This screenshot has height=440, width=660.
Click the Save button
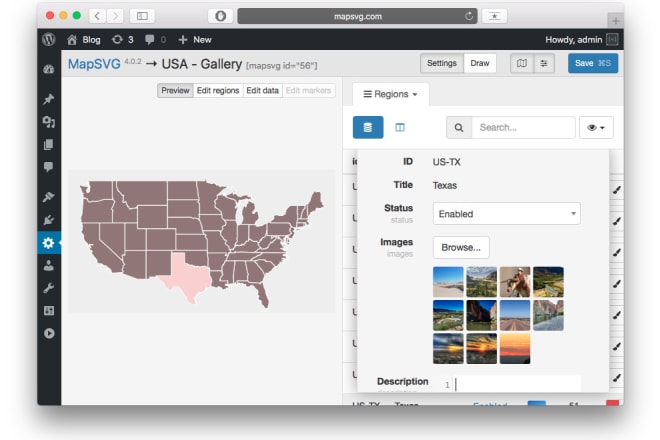click(x=593, y=63)
